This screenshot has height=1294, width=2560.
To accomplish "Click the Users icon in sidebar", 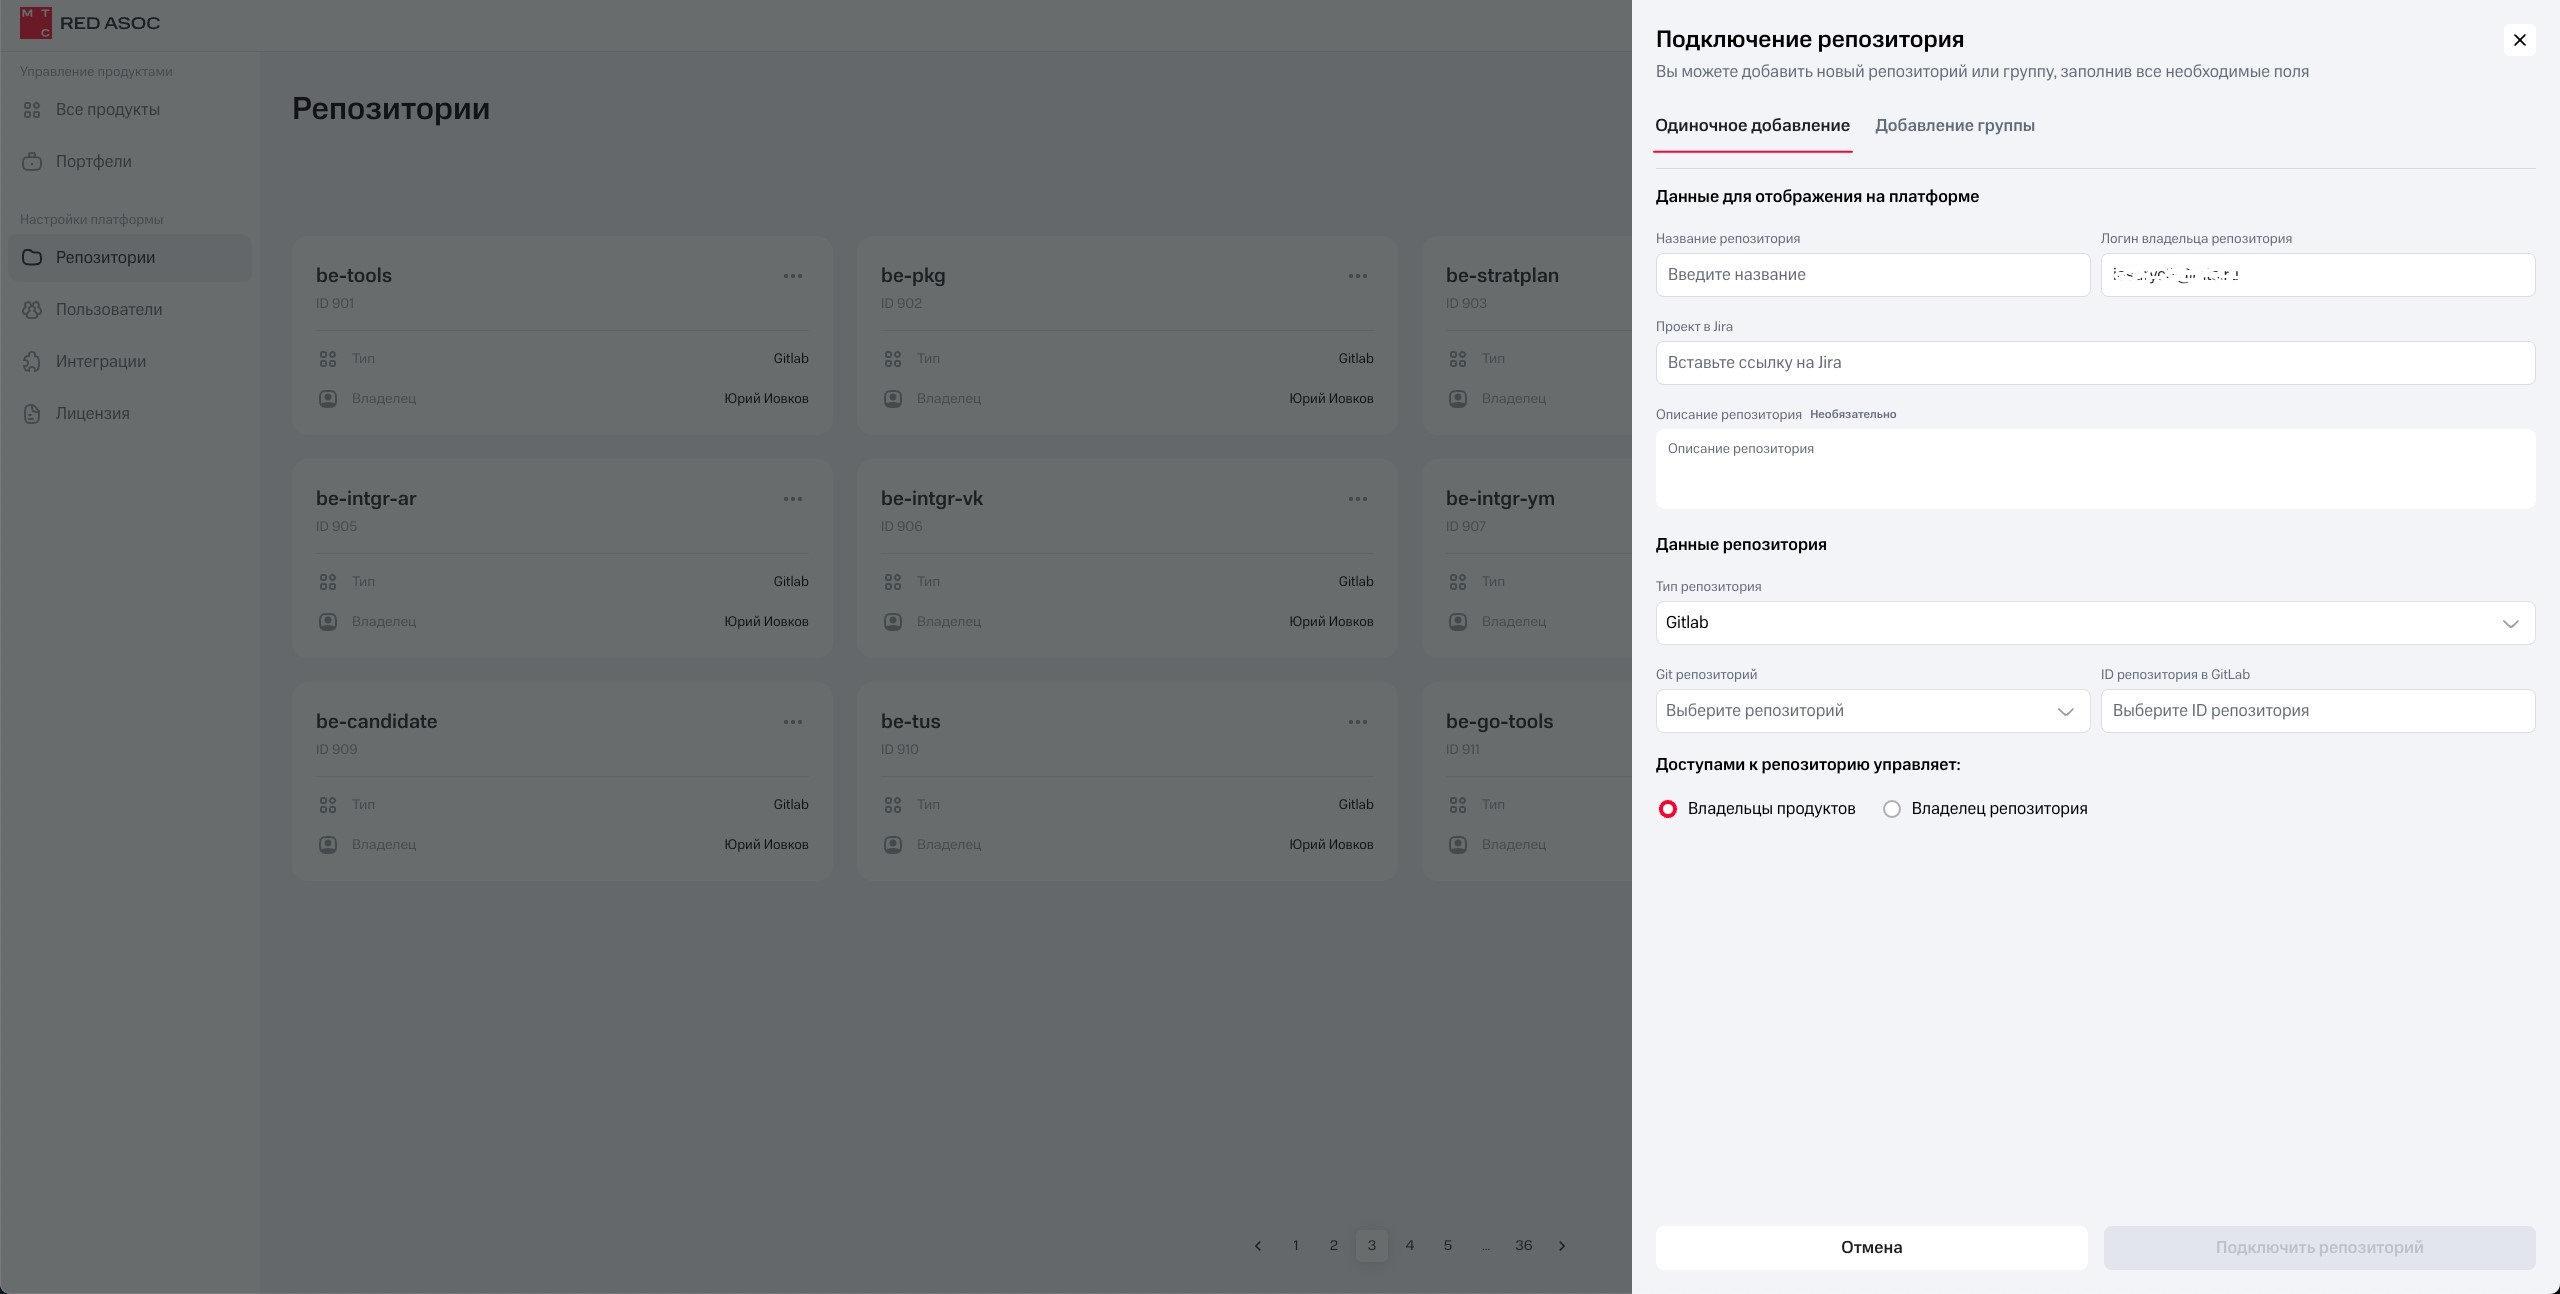I will pyautogui.click(x=32, y=310).
